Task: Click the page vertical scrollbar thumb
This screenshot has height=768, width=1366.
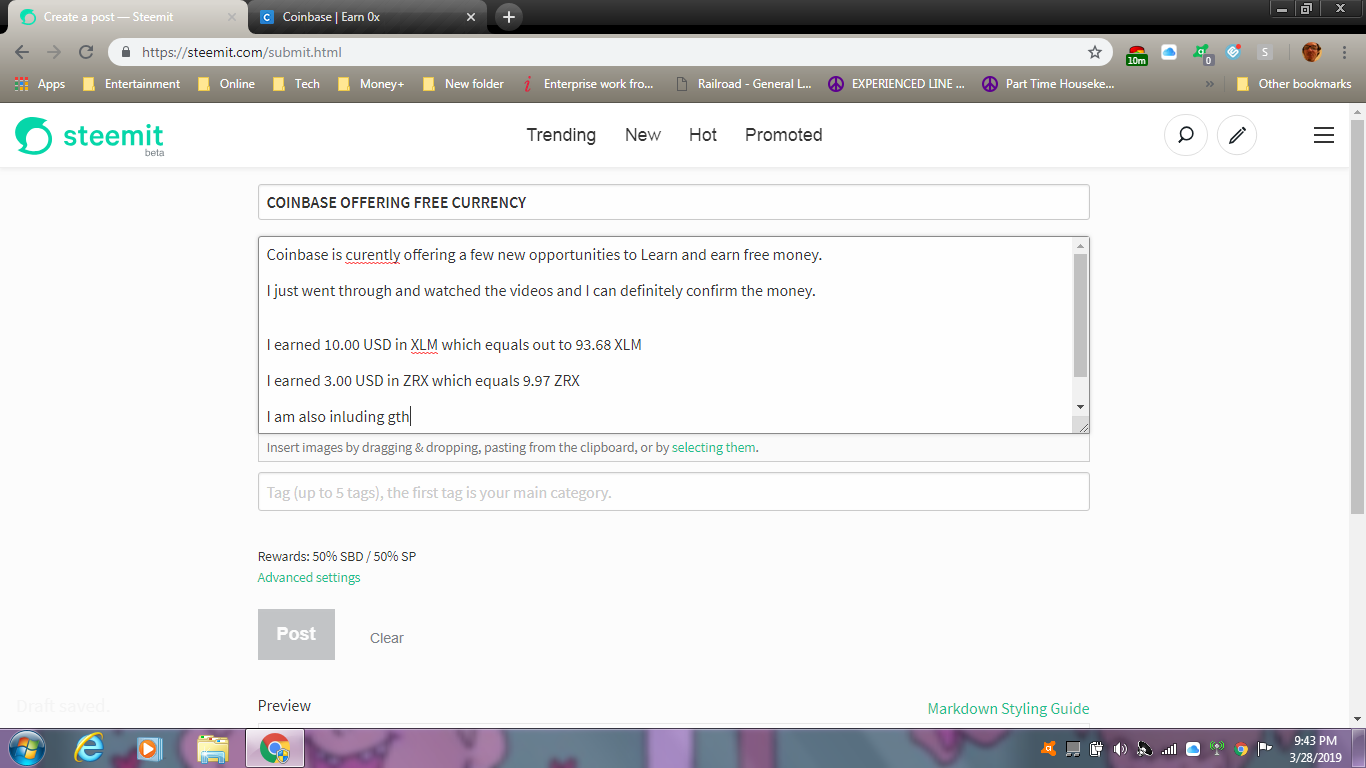Action: point(1357,316)
